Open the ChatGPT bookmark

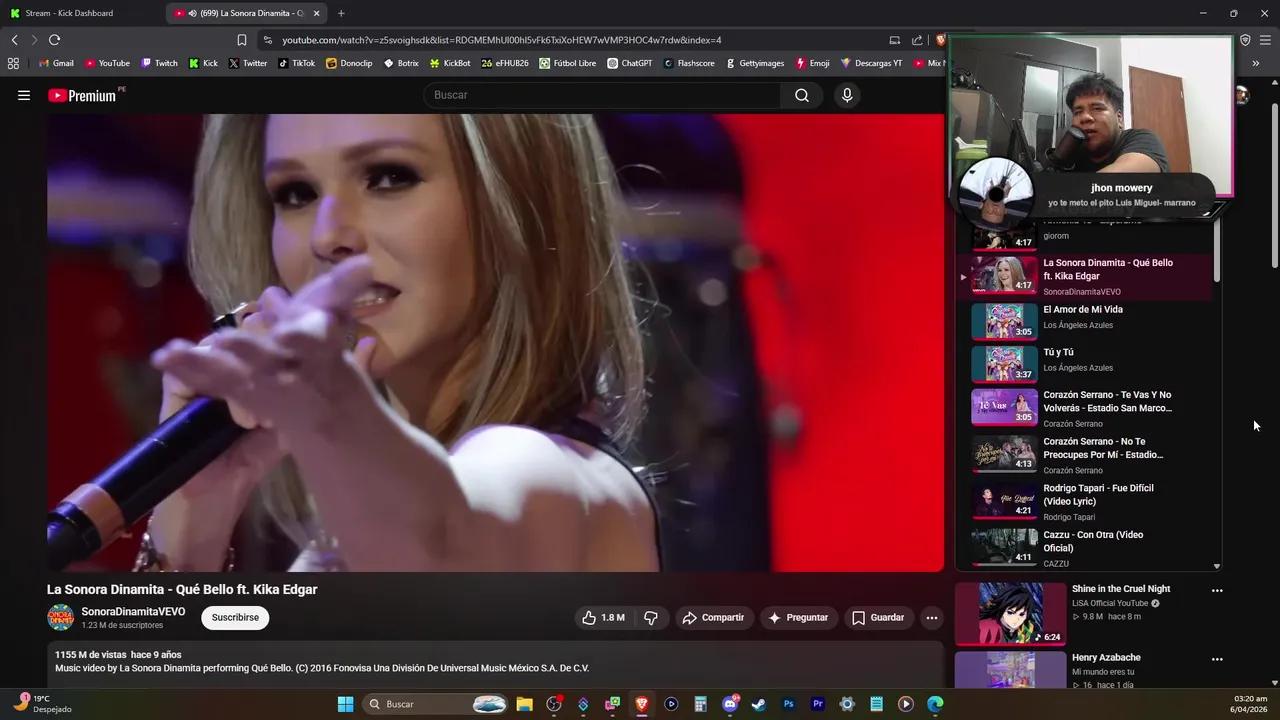click(629, 63)
